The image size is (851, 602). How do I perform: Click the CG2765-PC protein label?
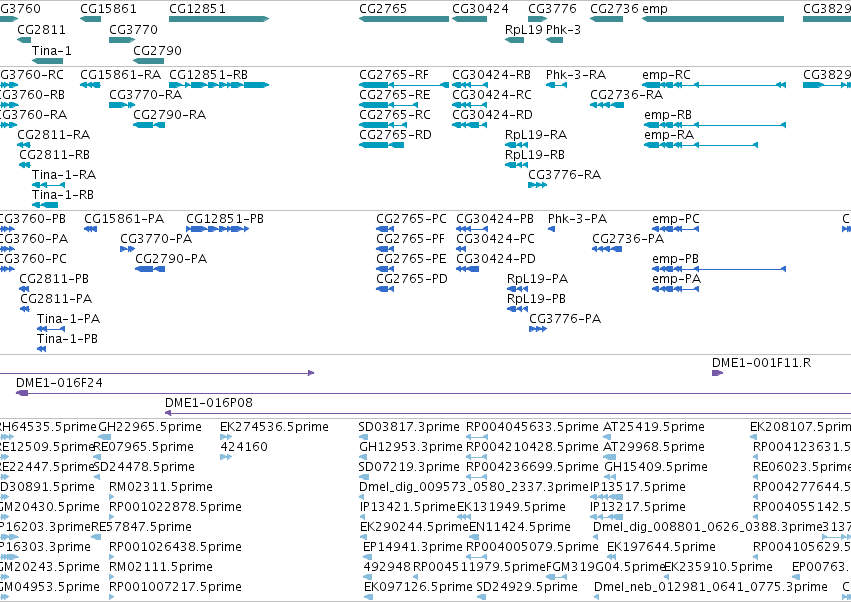tap(411, 219)
